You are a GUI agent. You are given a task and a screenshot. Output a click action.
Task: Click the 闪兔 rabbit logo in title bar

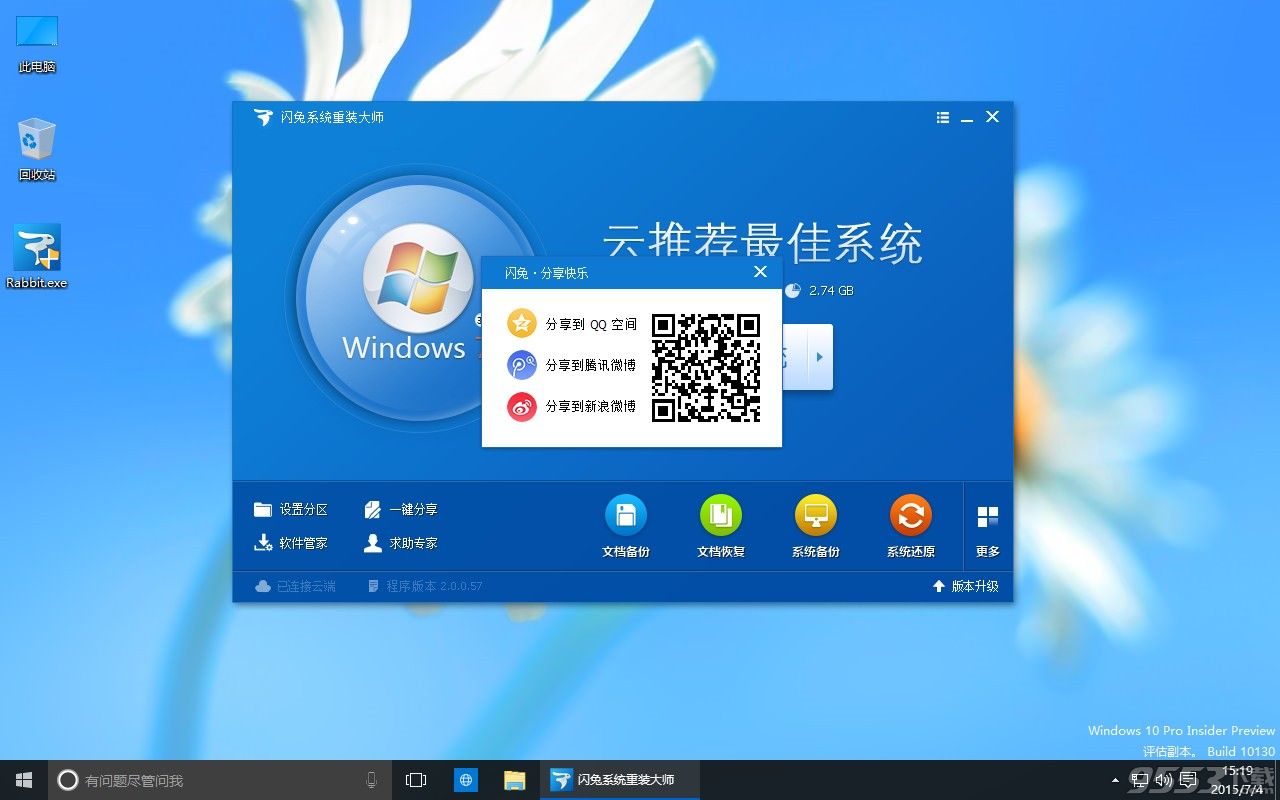(x=263, y=118)
